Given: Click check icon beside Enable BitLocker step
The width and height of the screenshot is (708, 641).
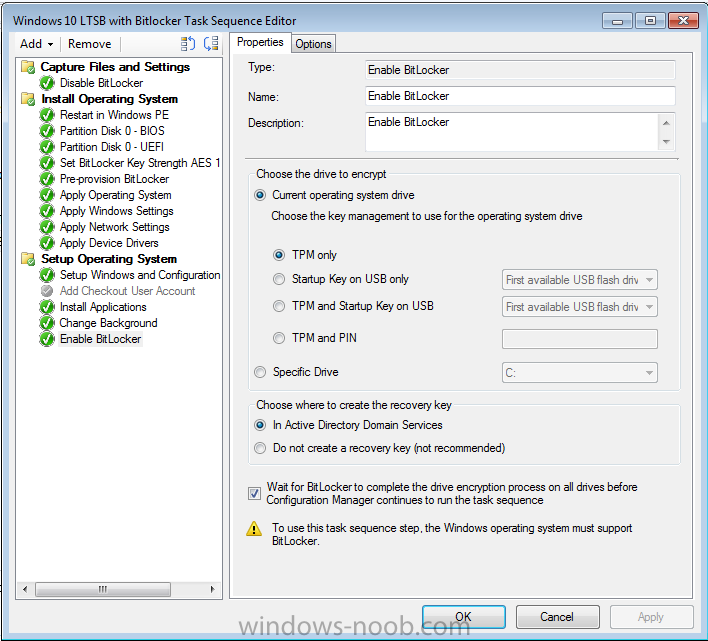Looking at the screenshot, I should 47,339.
